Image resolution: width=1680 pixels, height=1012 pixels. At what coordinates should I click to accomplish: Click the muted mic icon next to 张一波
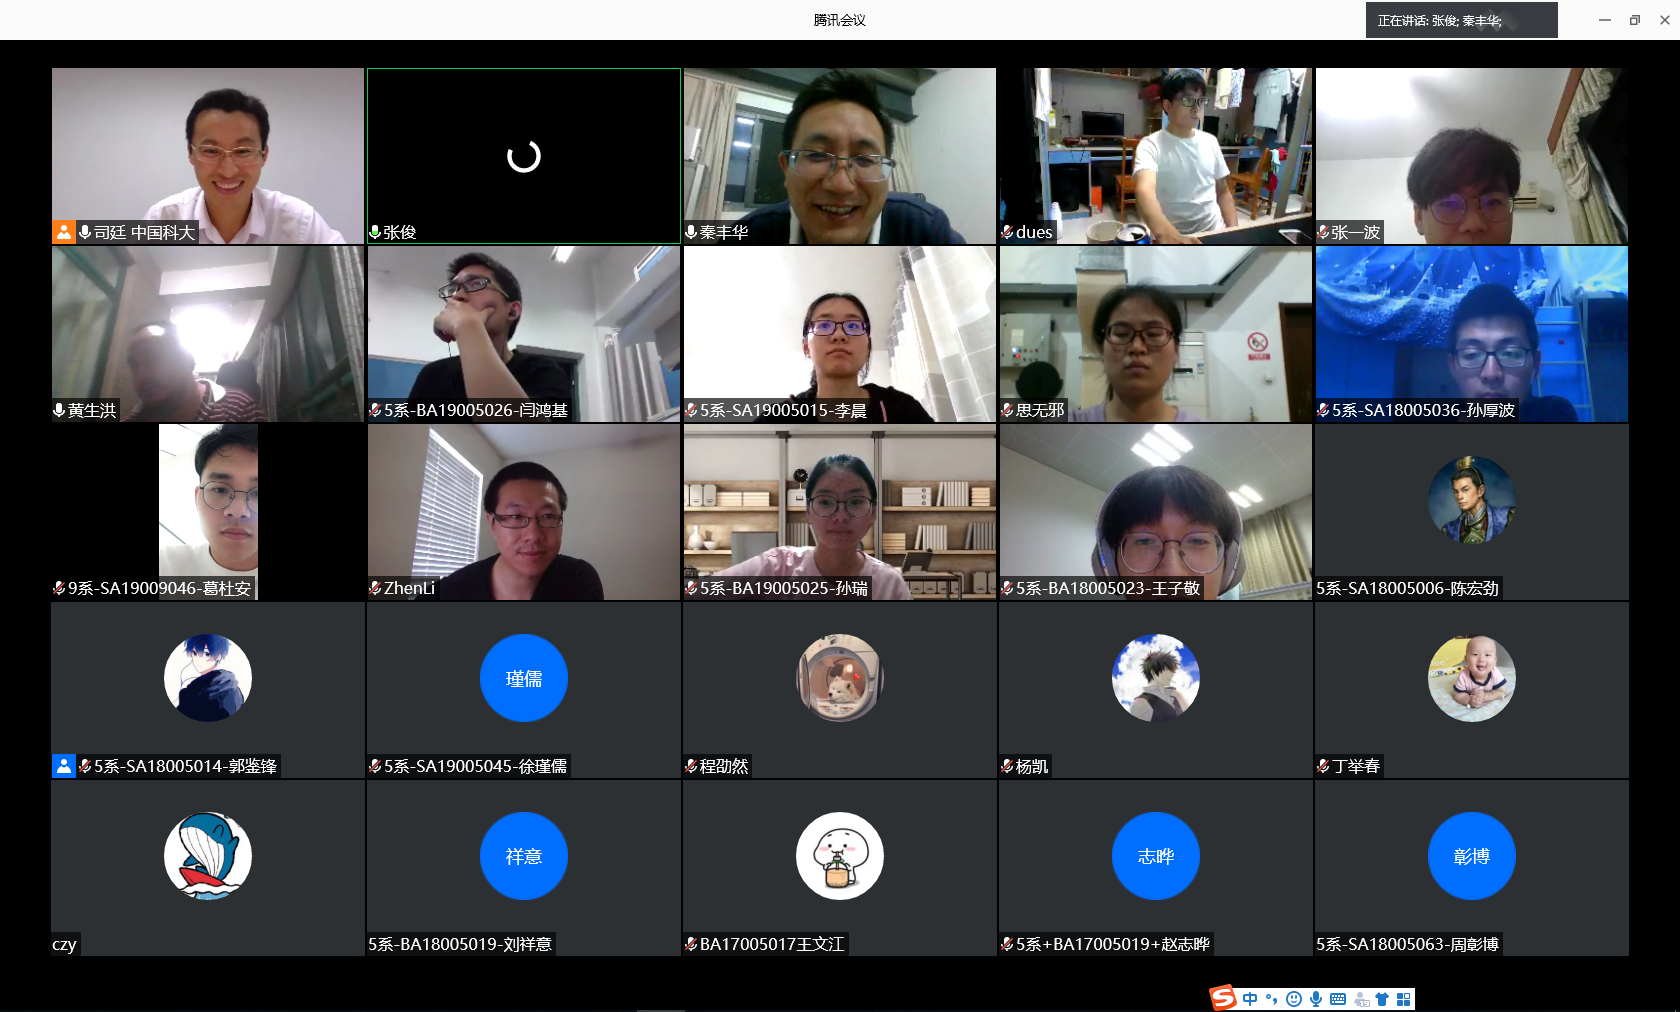(x=1323, y=232)
